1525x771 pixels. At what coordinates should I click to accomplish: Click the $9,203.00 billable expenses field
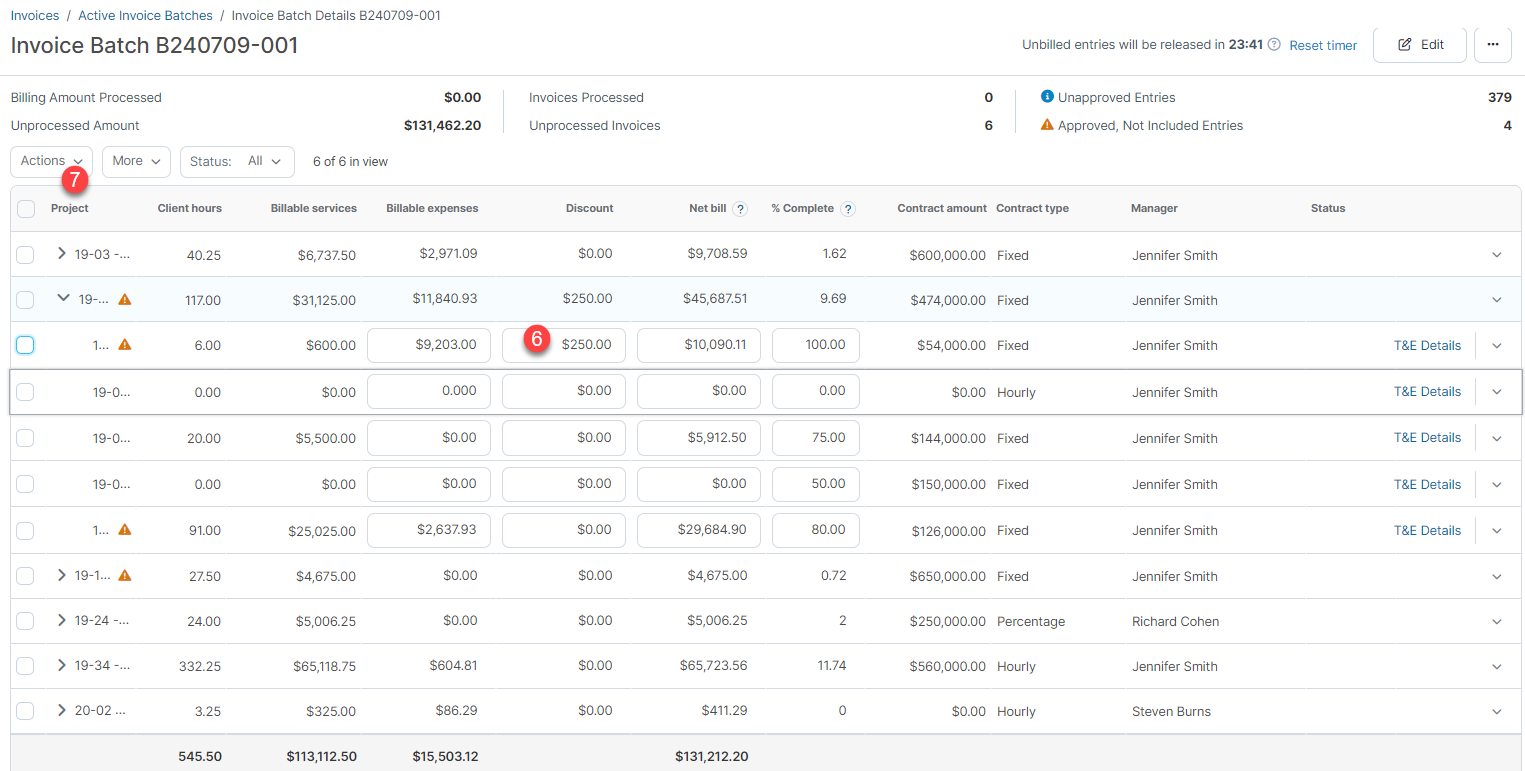click(x=429, y=345)
